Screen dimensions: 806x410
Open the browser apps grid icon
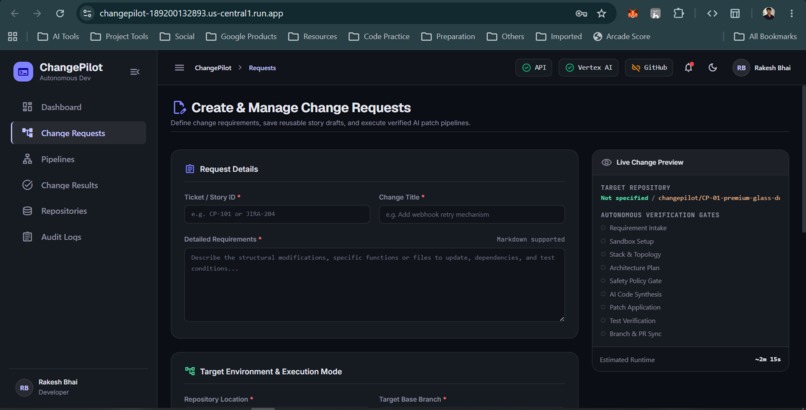pos(13,36)
